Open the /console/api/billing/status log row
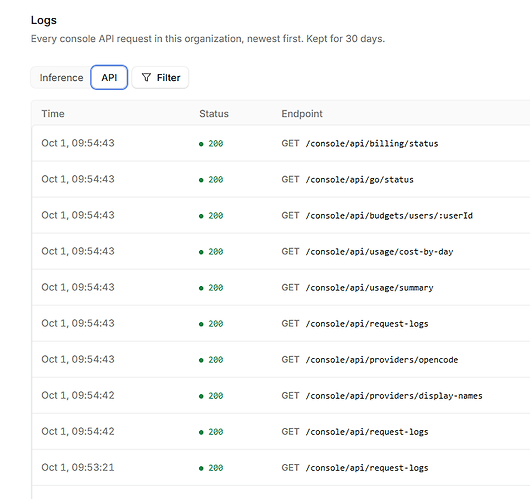 [281, 143]
